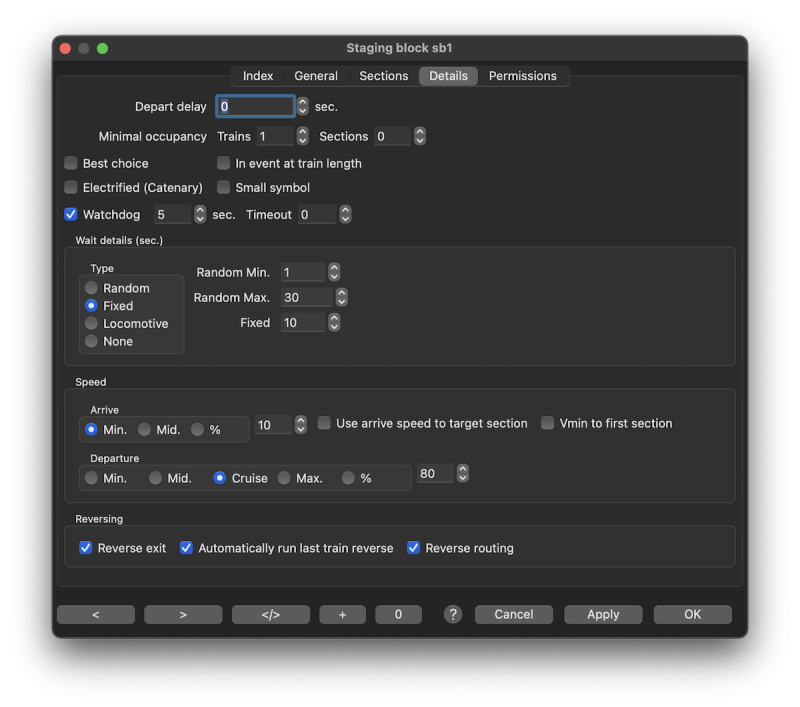Image resolution: width=800 pixels, height=707 pixels.
Task: Click the next block '>' button
Action: [183, 615]
